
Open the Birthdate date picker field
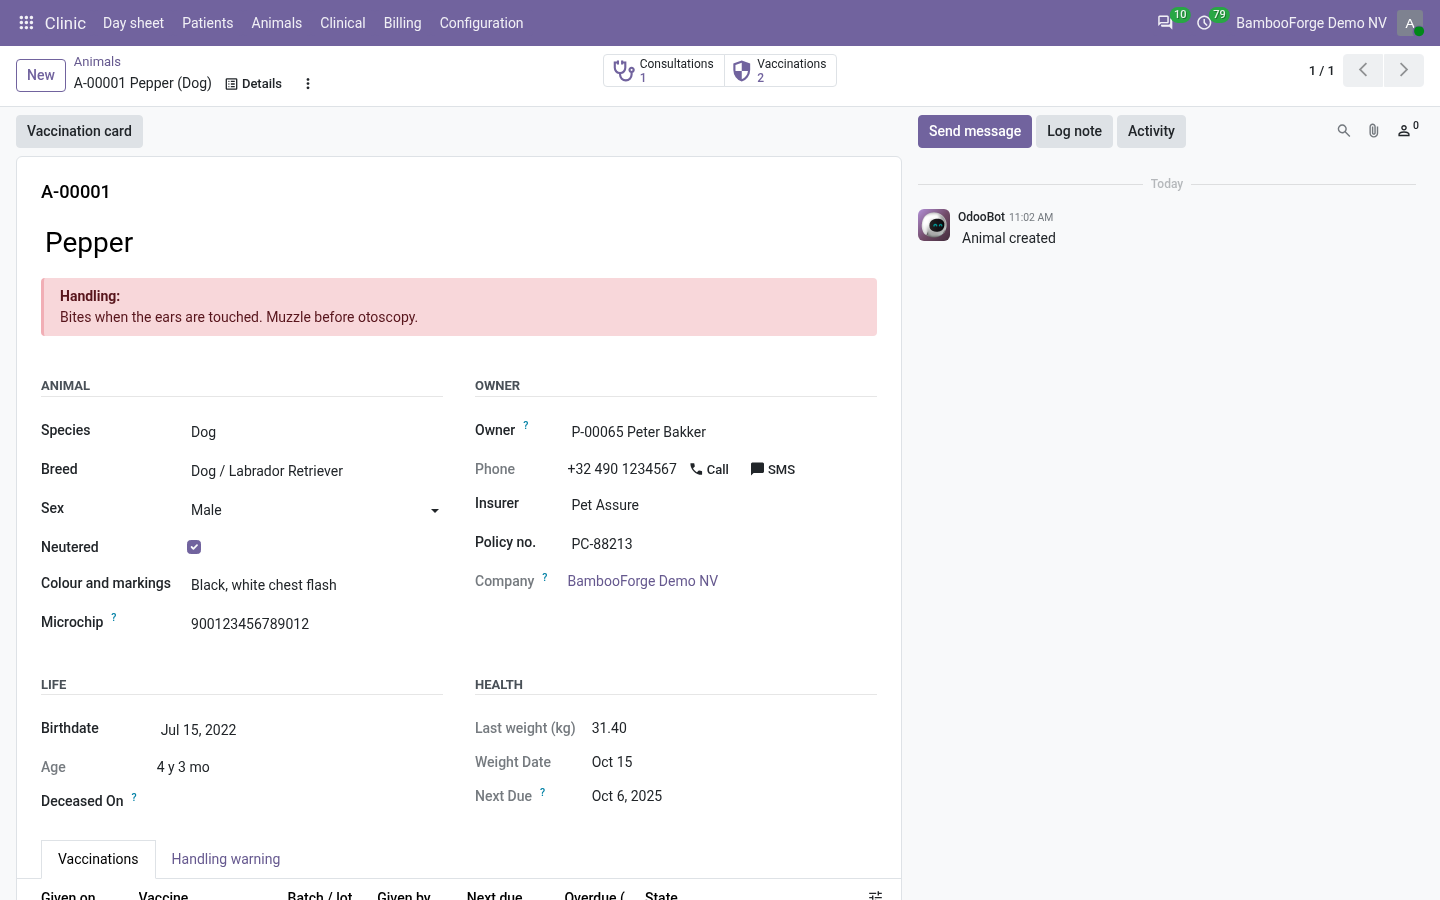click(300, 730)
